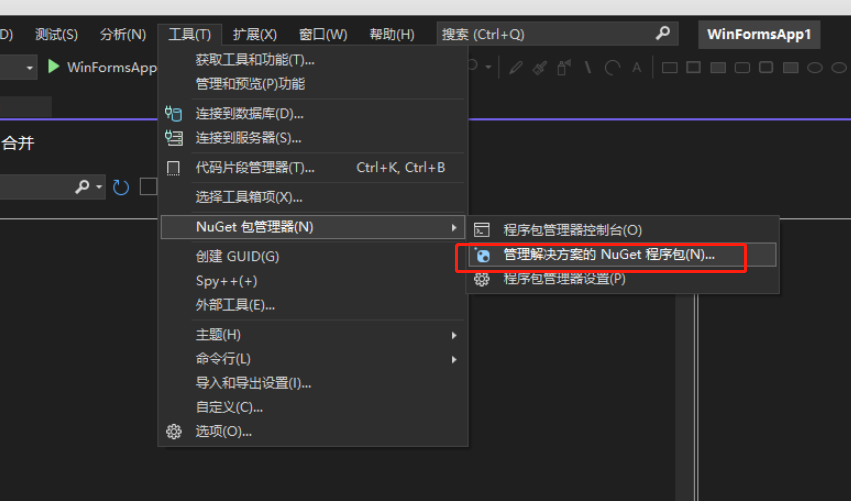
Task: Choose 导入和导出设置(I)... menu entry
Action: tap(313, 383)
